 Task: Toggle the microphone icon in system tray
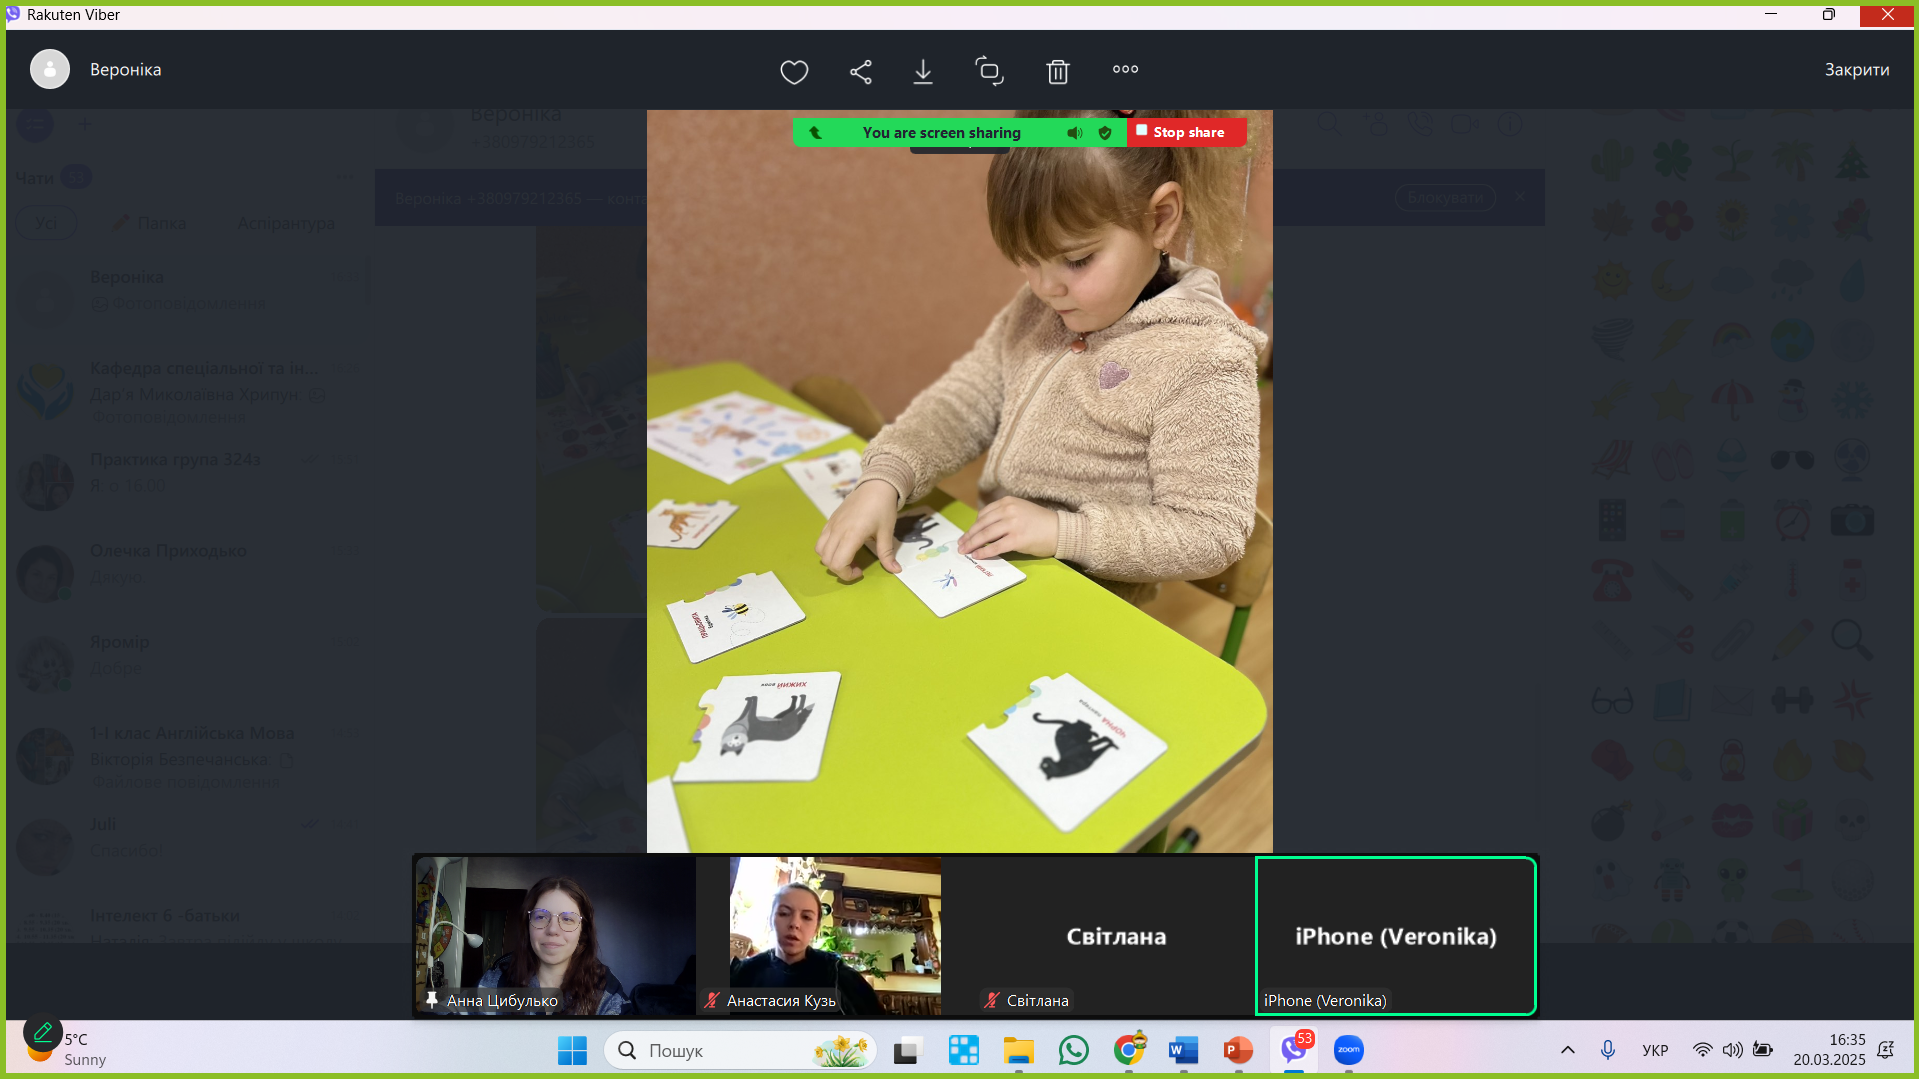coord(1607,1050)
